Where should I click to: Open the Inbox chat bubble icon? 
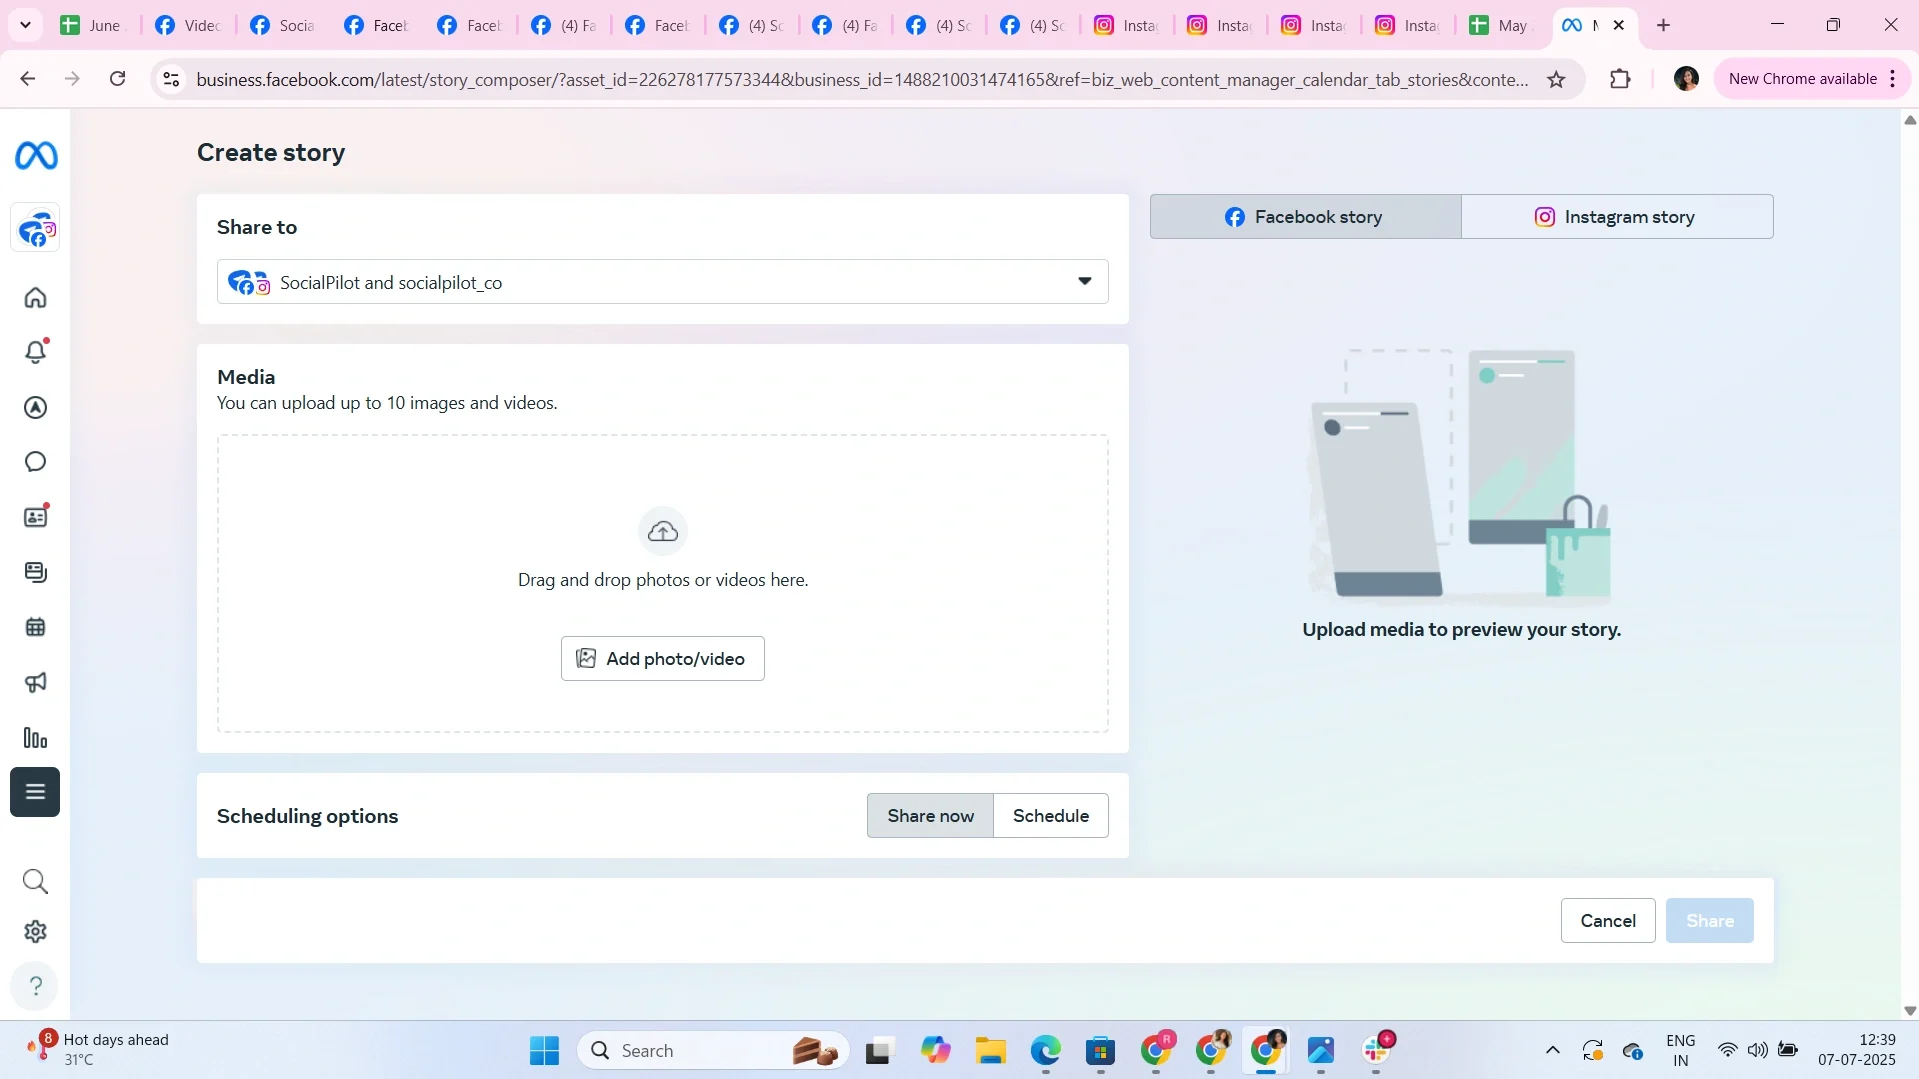point(35,461)
